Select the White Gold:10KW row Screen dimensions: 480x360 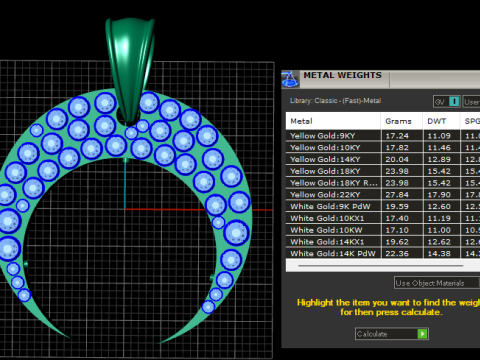pos(383,230)
